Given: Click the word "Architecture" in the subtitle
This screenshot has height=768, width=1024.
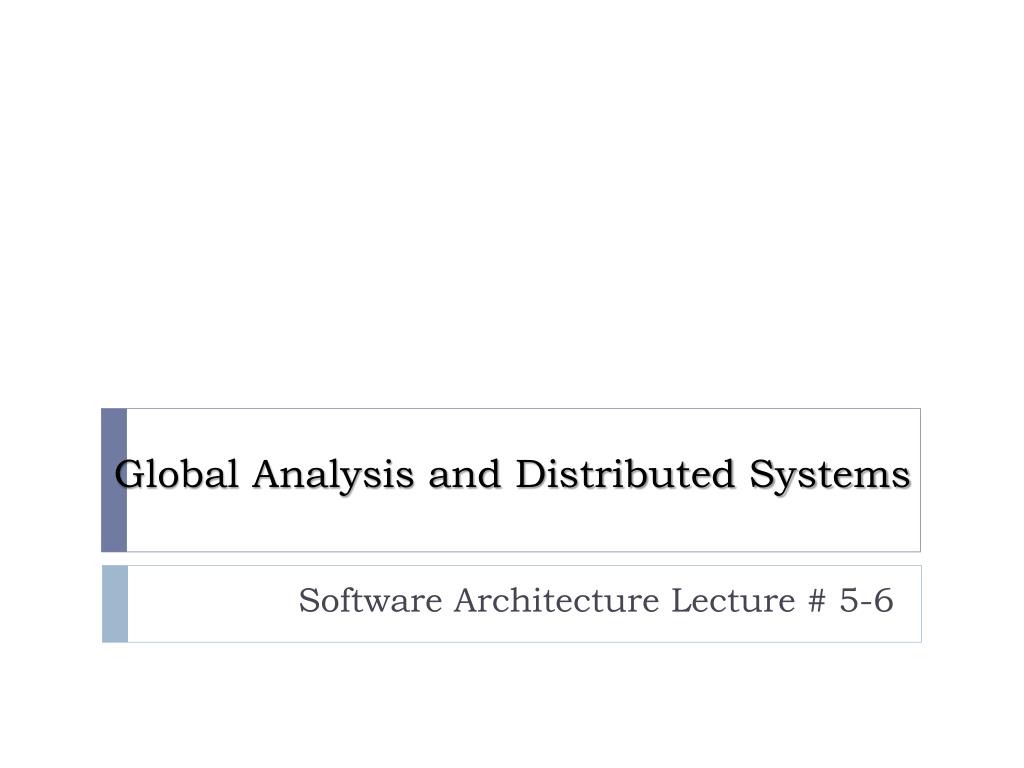Looking at the screenshot, I should point(556,600).
